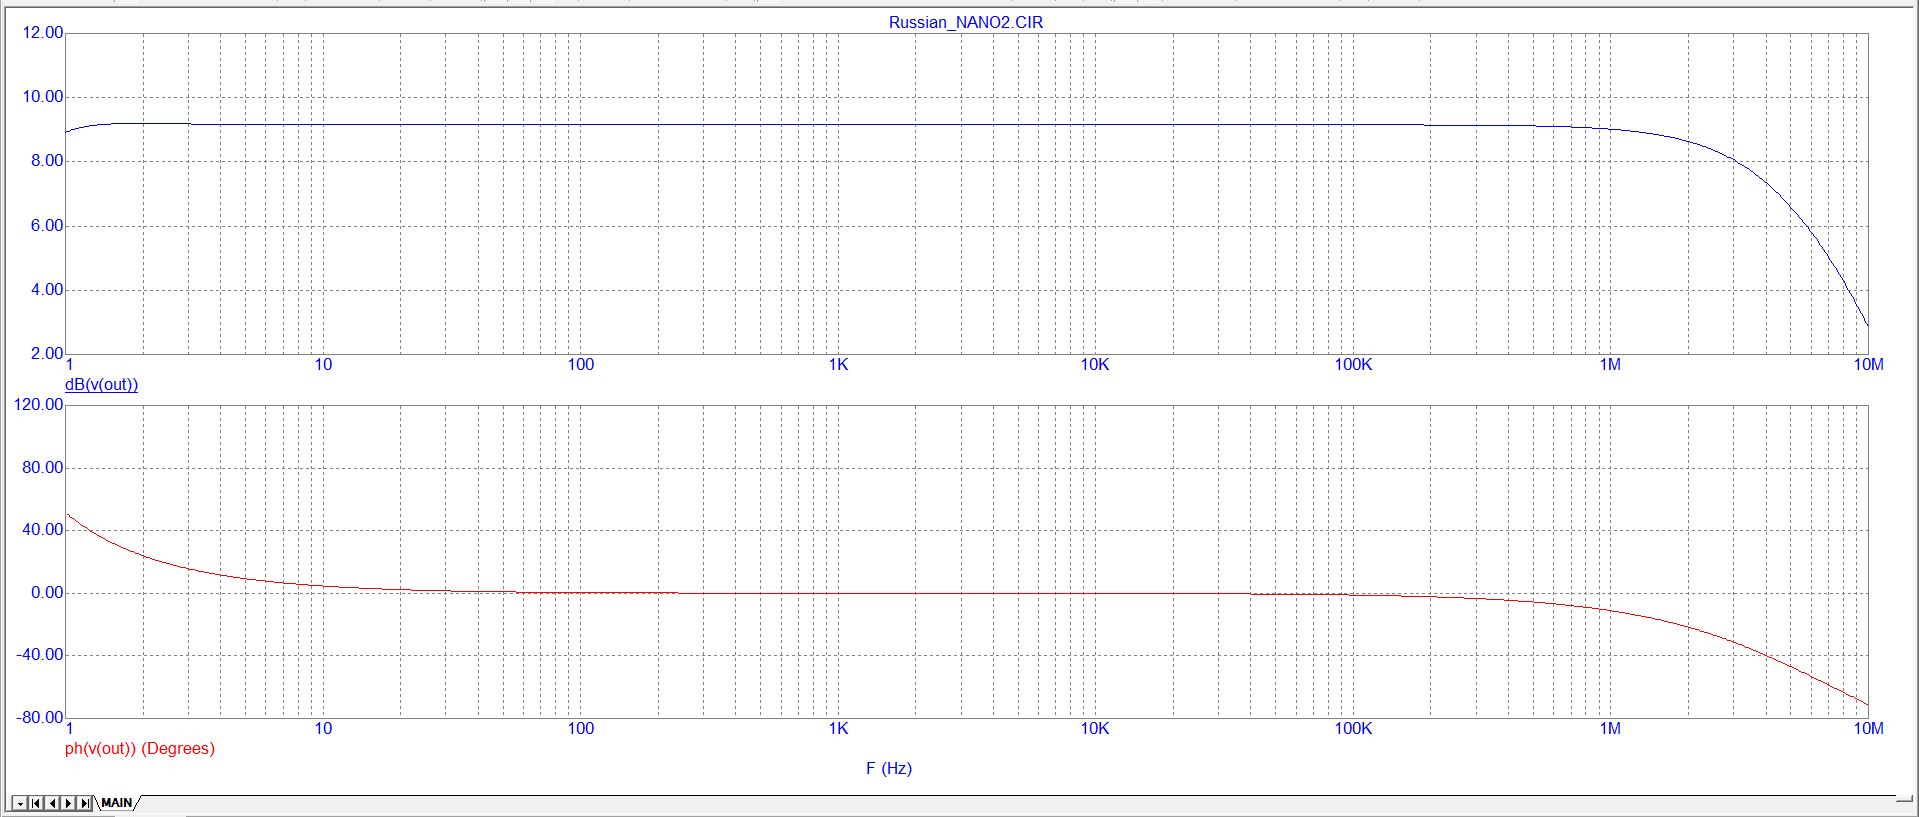This screenshot has width=1919, height=817.
Task: Click the 120.00 label on phase Y axis
Action: [38, 405]
